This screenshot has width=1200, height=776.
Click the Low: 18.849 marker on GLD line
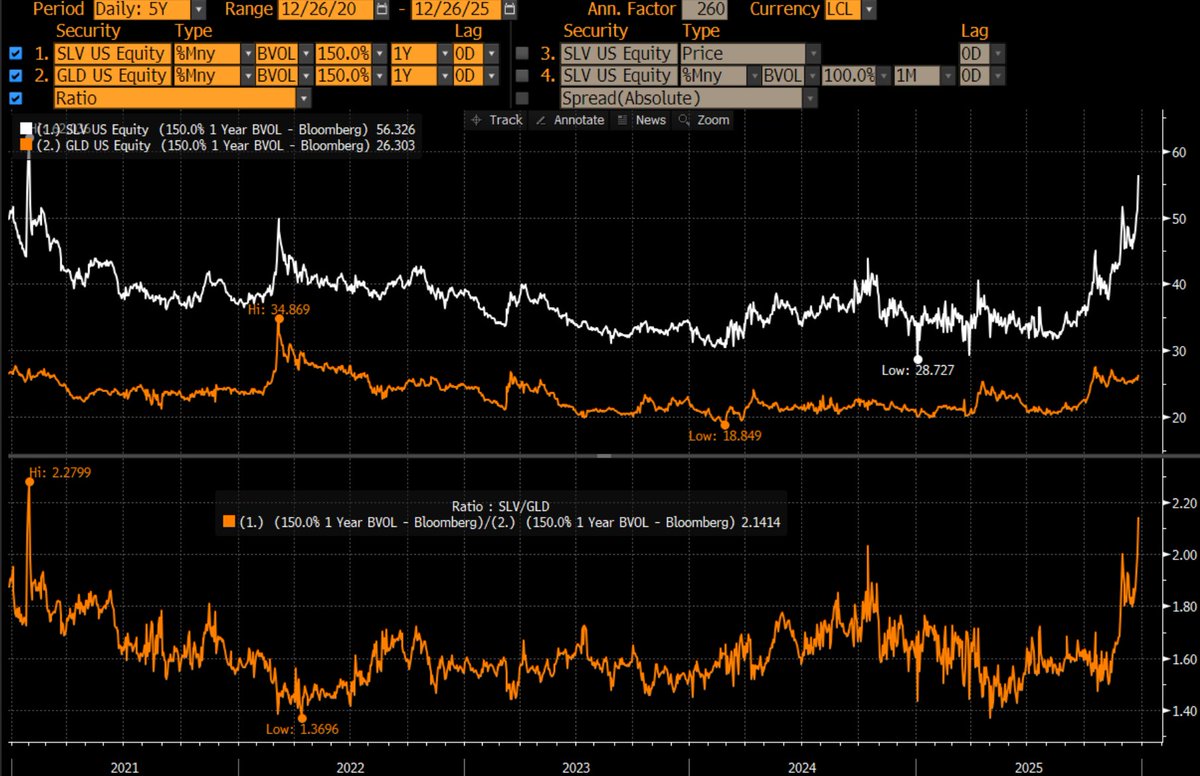tap(725, 425)
